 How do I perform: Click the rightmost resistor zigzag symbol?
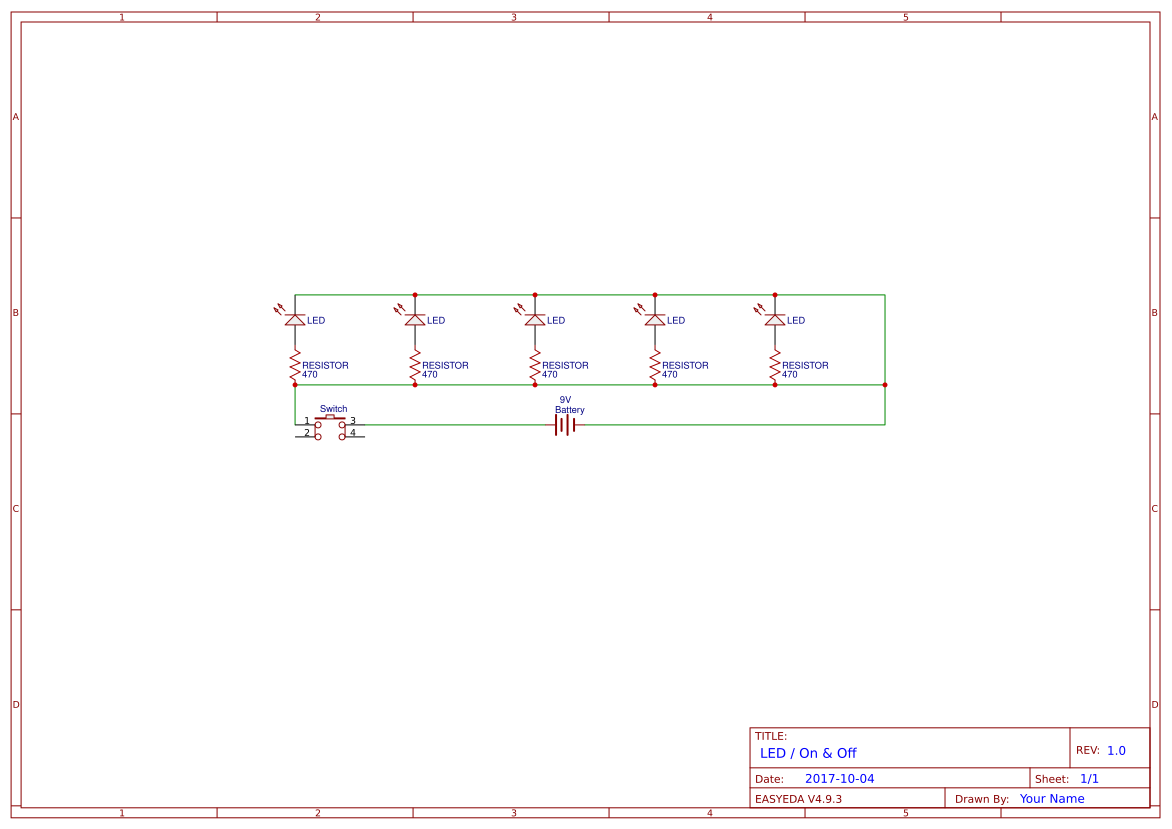(775, 366)
